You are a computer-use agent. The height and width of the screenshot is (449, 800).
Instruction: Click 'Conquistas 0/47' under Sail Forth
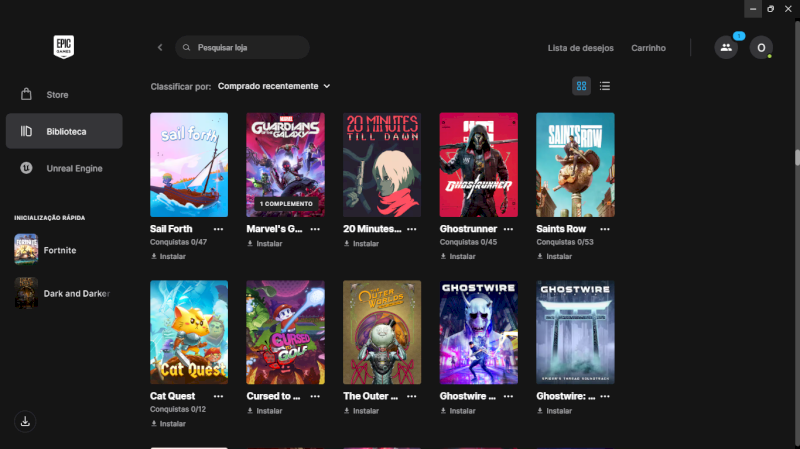(x=178, y=242)
